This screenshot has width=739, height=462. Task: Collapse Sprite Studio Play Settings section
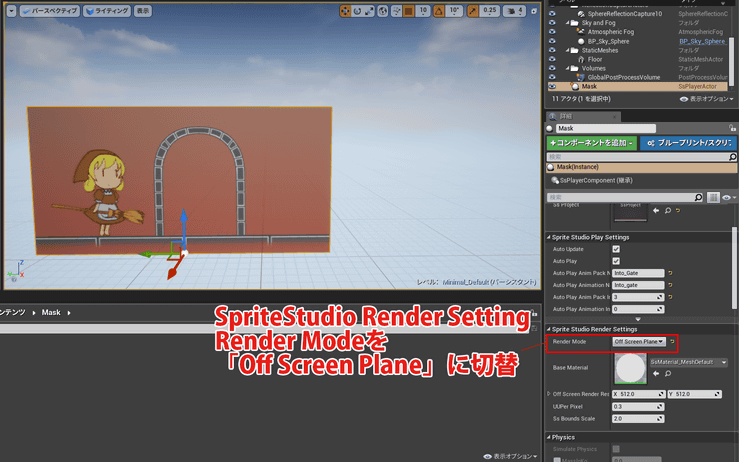click(549, 237)
